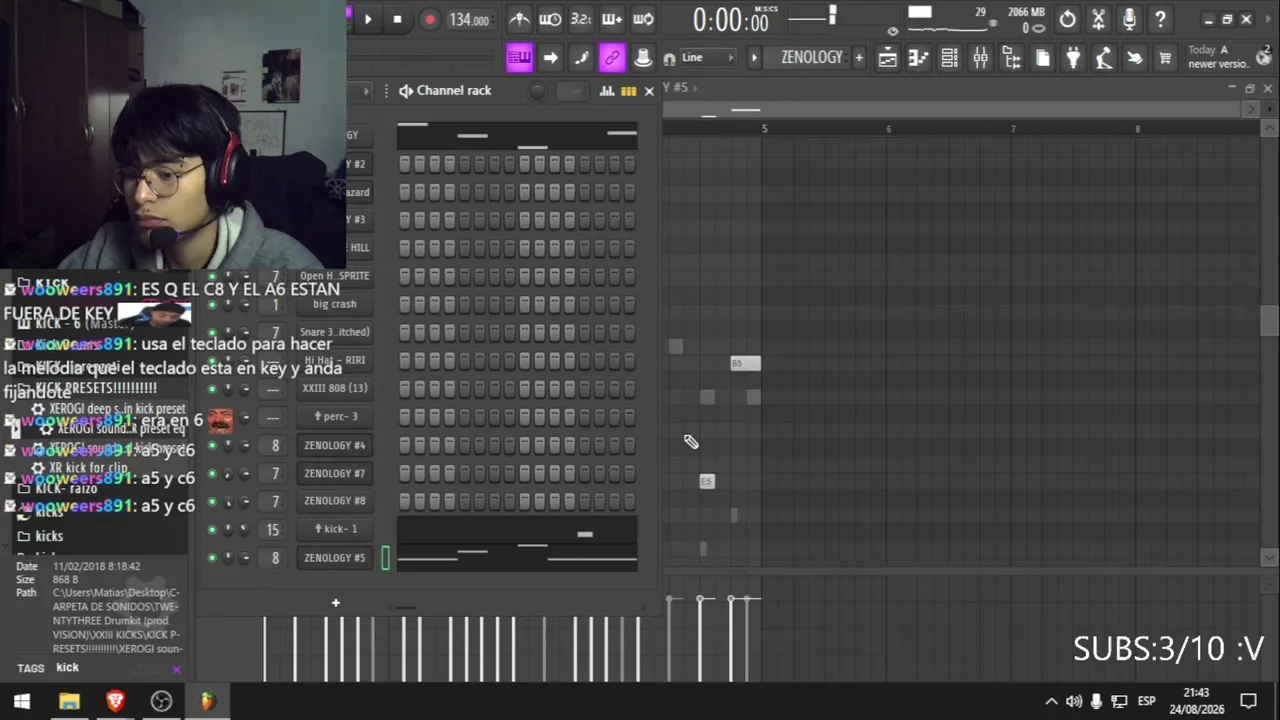Click the kick tag in browser
The height and width of the screenshot is (720, 1280).
(67, 667)
